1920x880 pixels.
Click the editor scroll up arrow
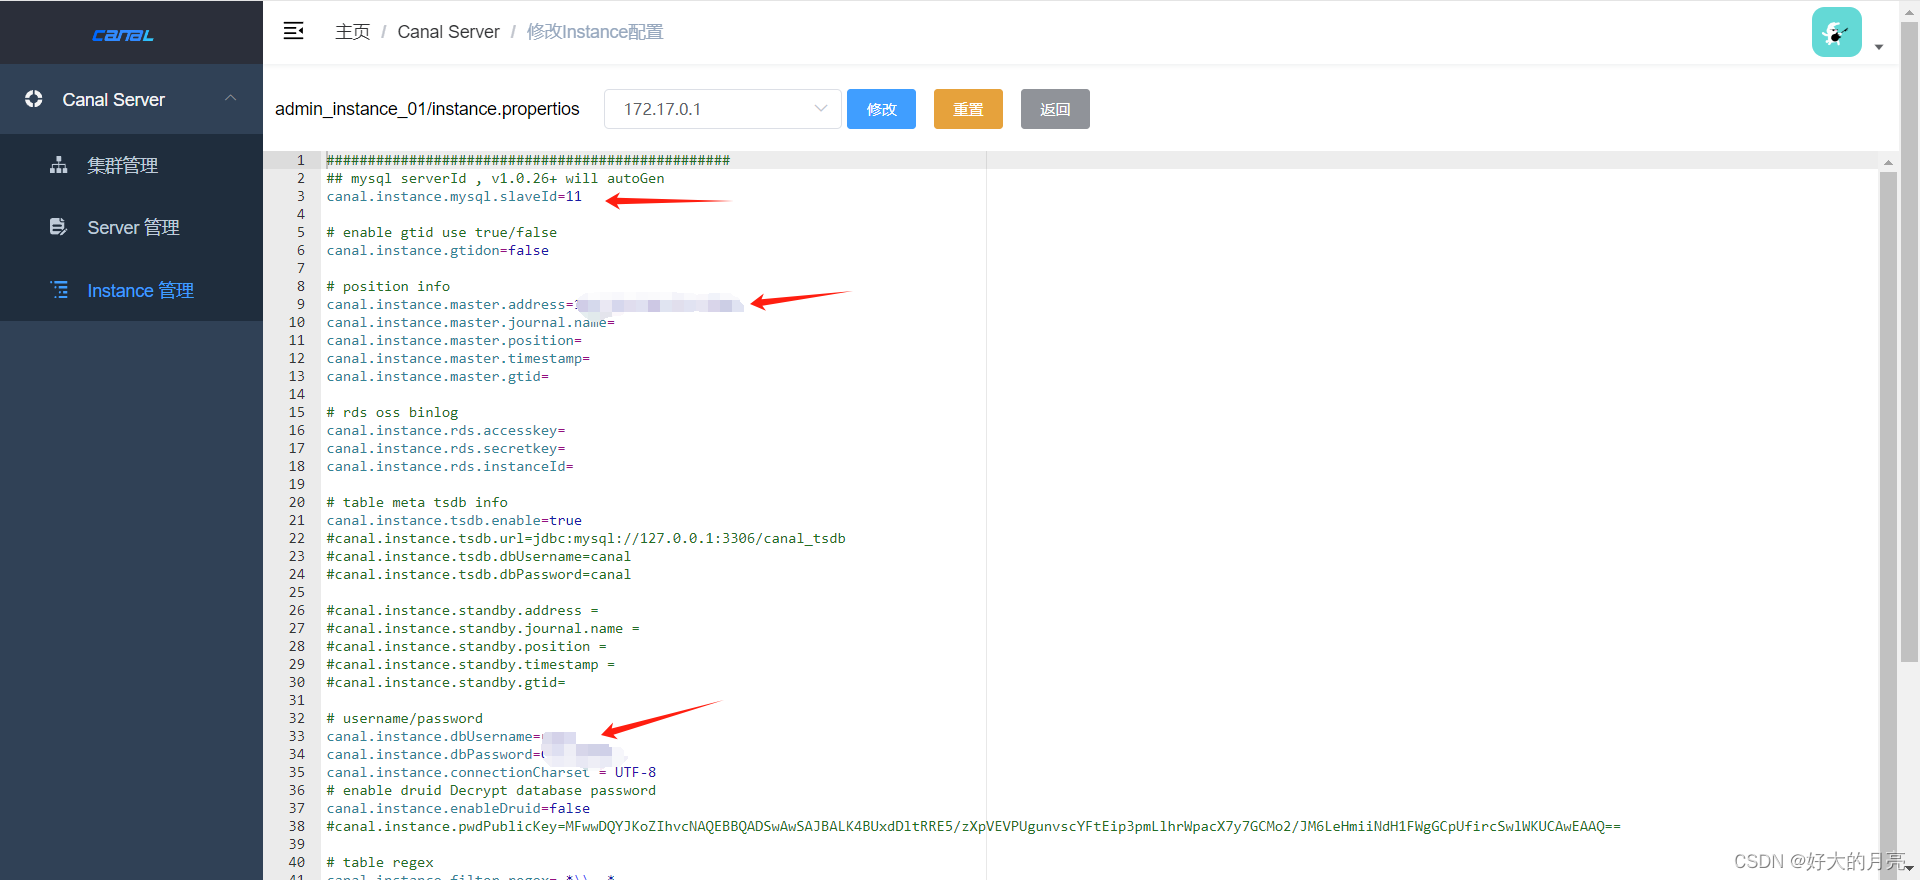pyautogui.click(x=1888, y=162)
